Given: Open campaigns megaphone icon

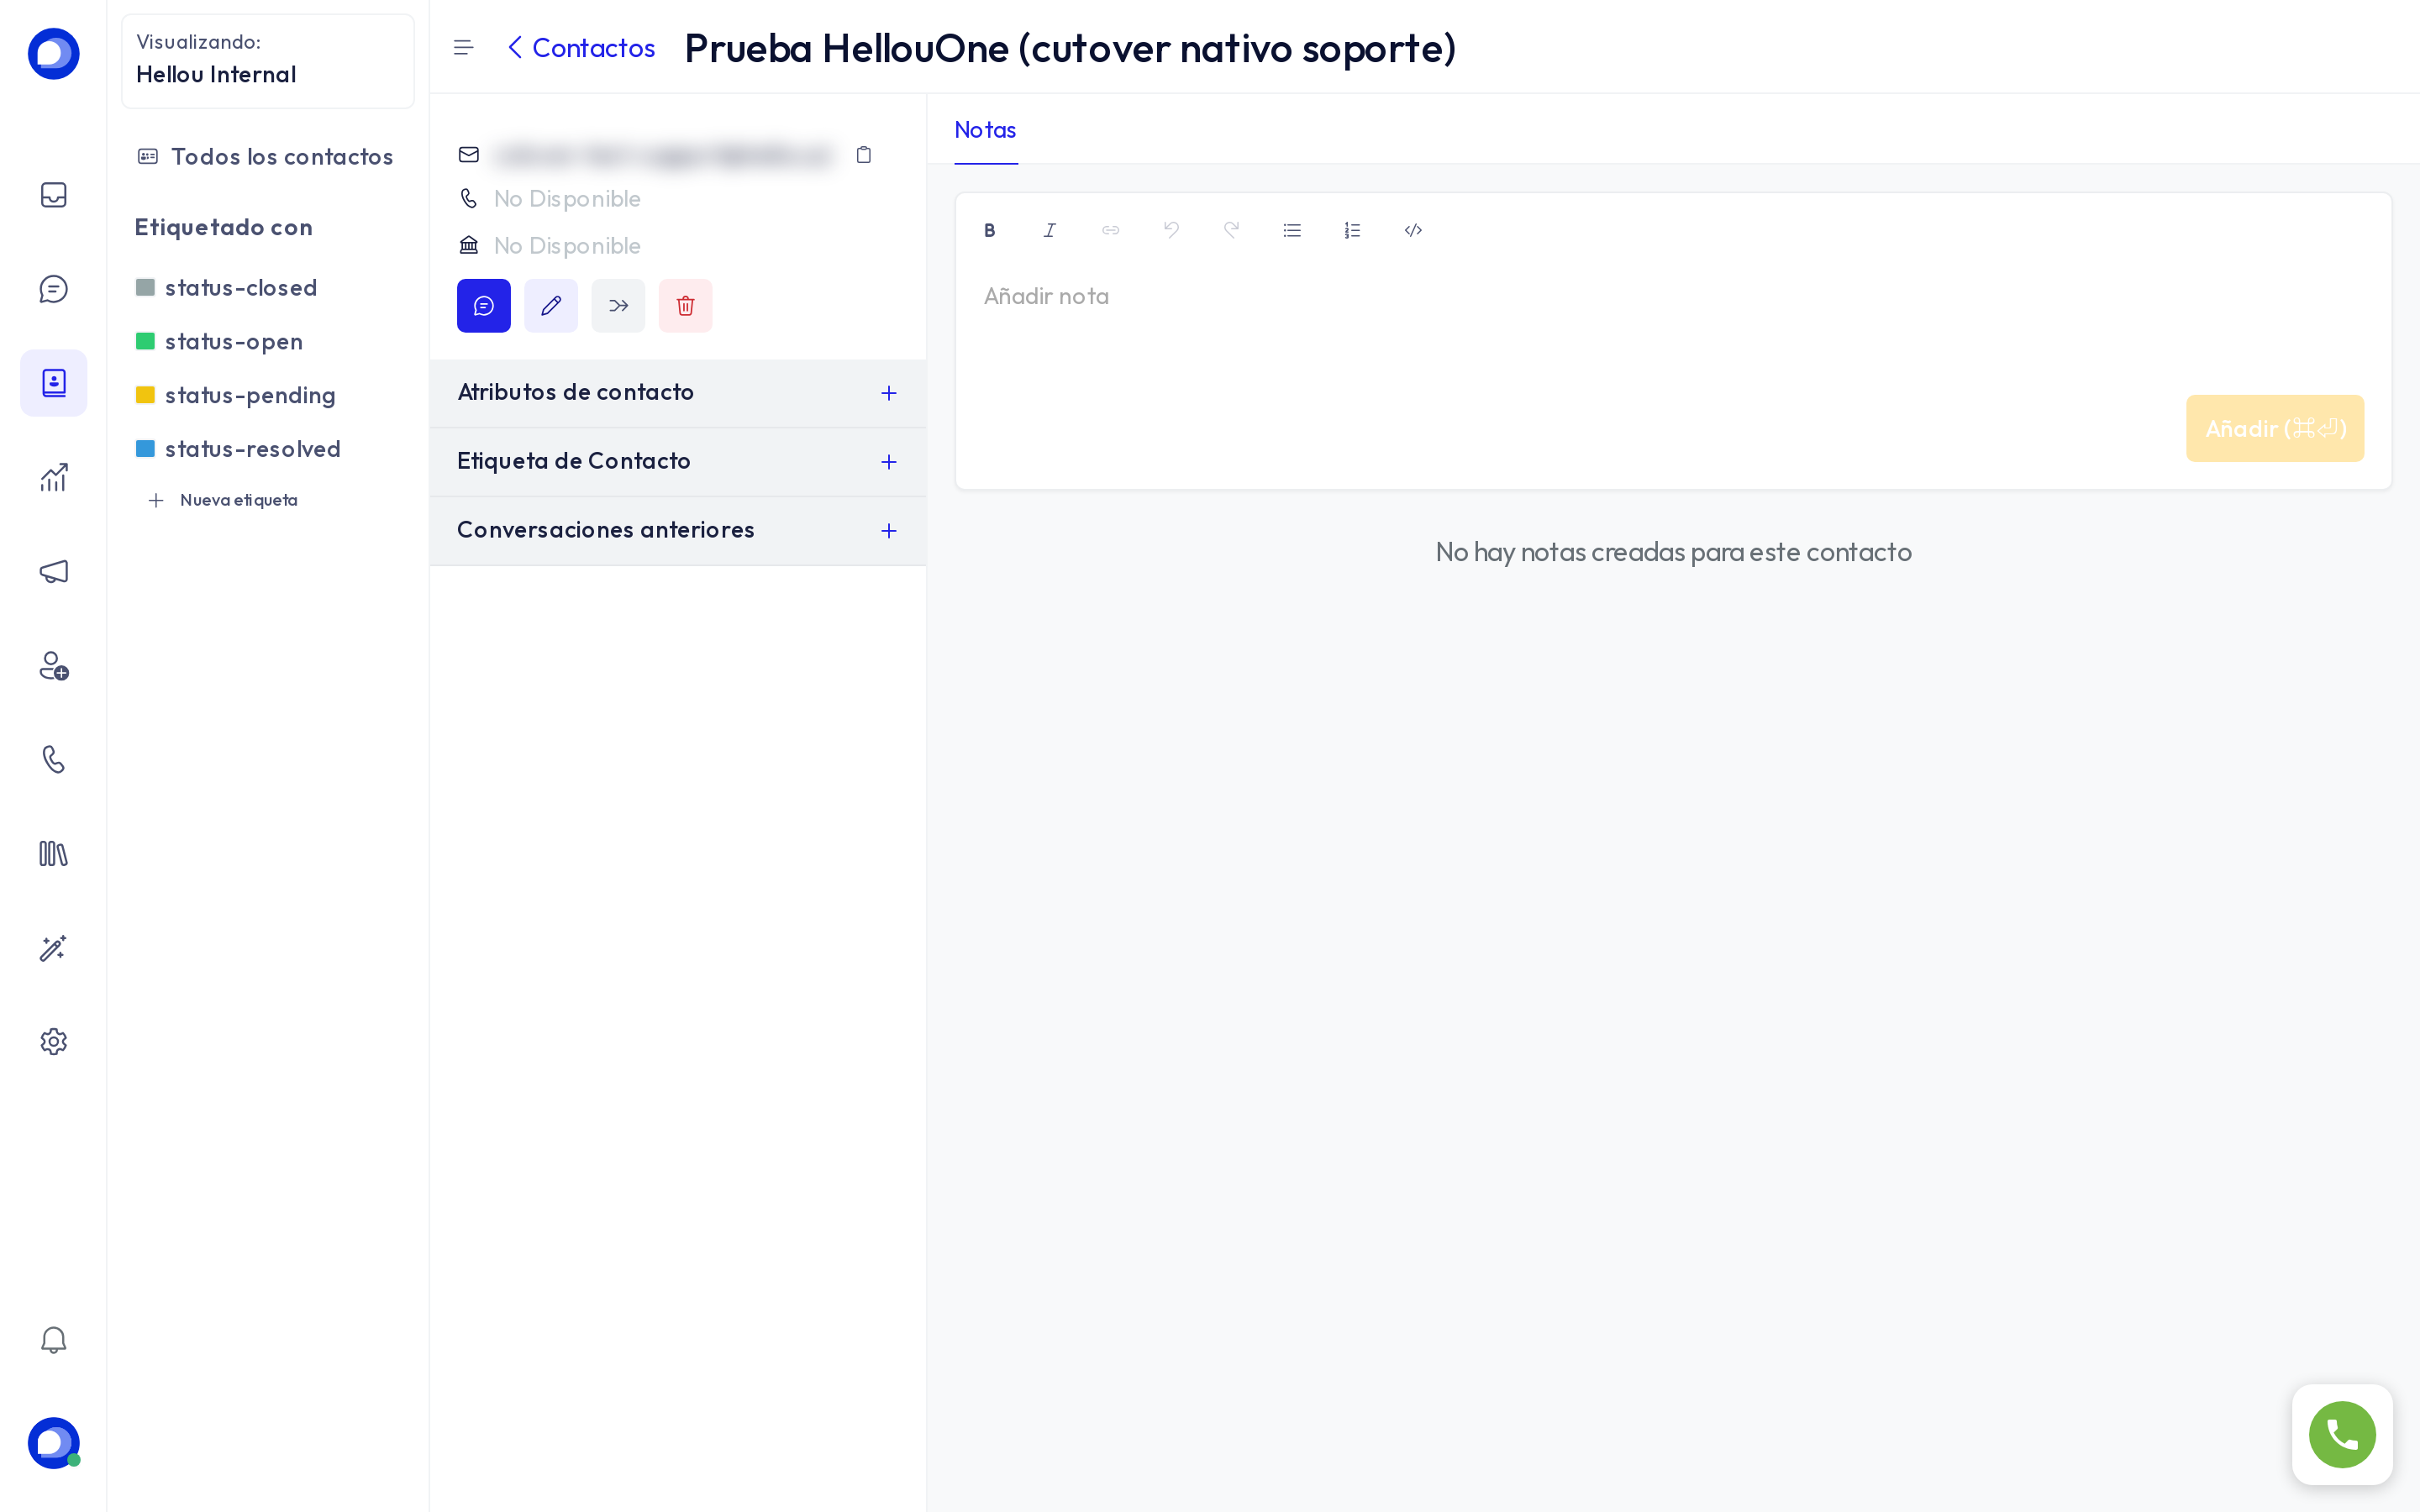Looking at the screenshot, I should 53,571.
